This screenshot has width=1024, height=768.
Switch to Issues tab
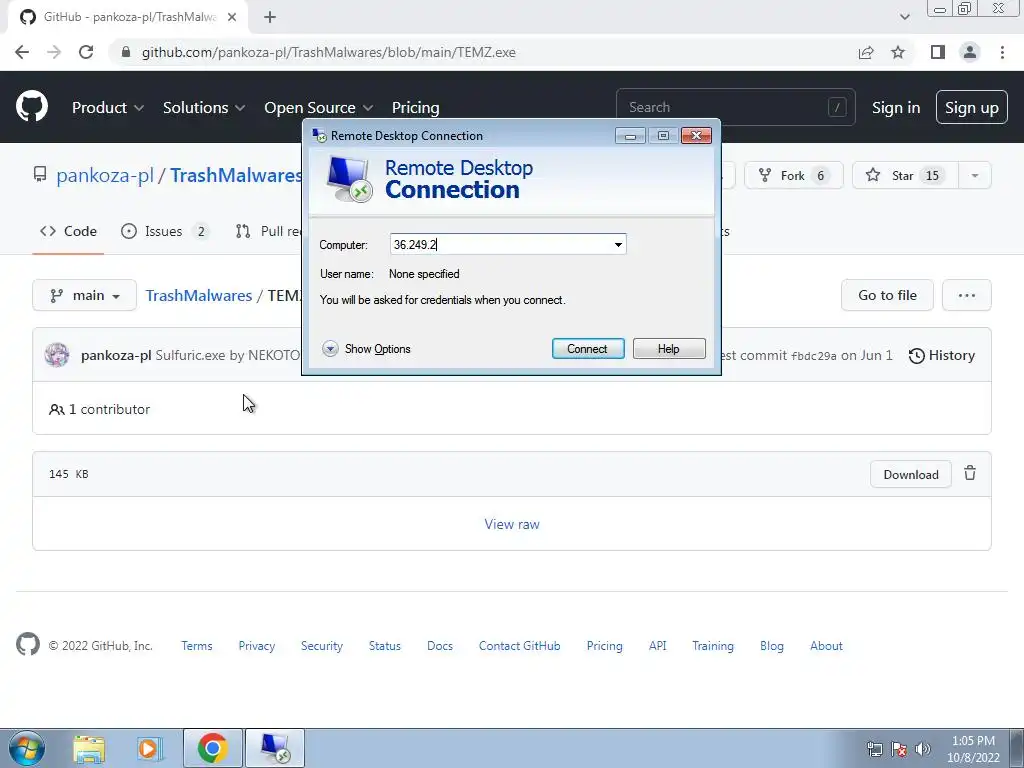165,231
